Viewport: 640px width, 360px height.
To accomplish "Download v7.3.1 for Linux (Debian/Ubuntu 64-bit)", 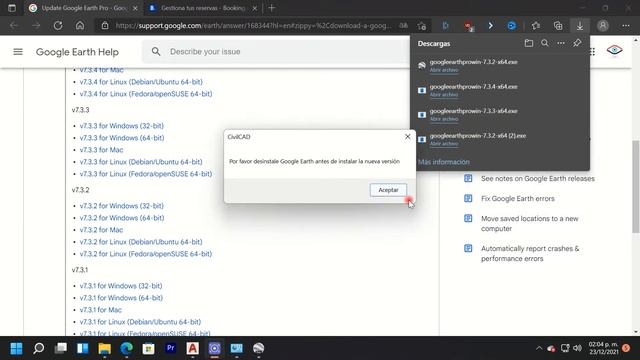I will (140, 322).
